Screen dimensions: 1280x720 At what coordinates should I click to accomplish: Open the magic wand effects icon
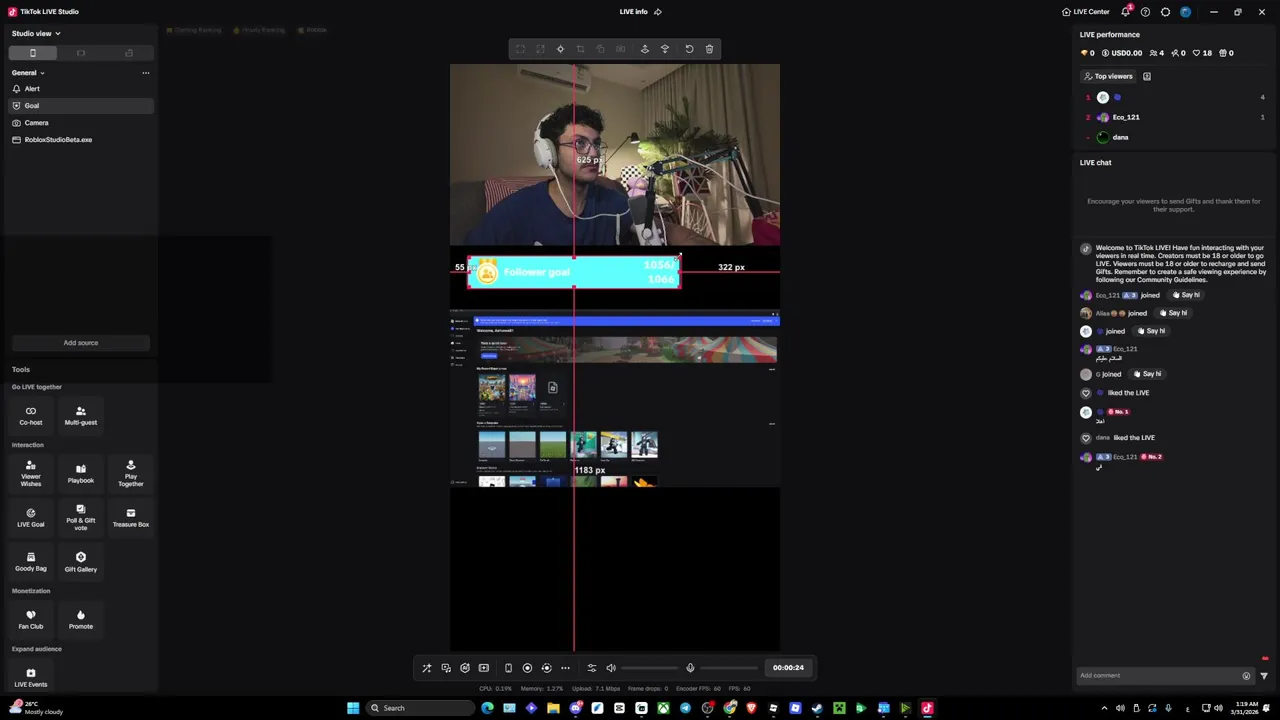(x=427, y=668)
